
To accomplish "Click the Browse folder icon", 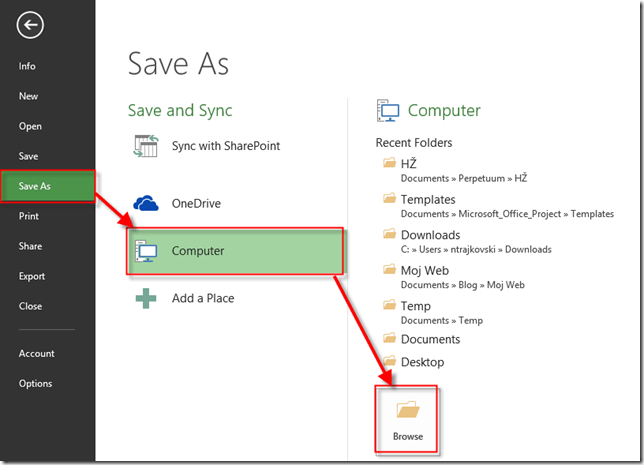I will tap(407, 410).
